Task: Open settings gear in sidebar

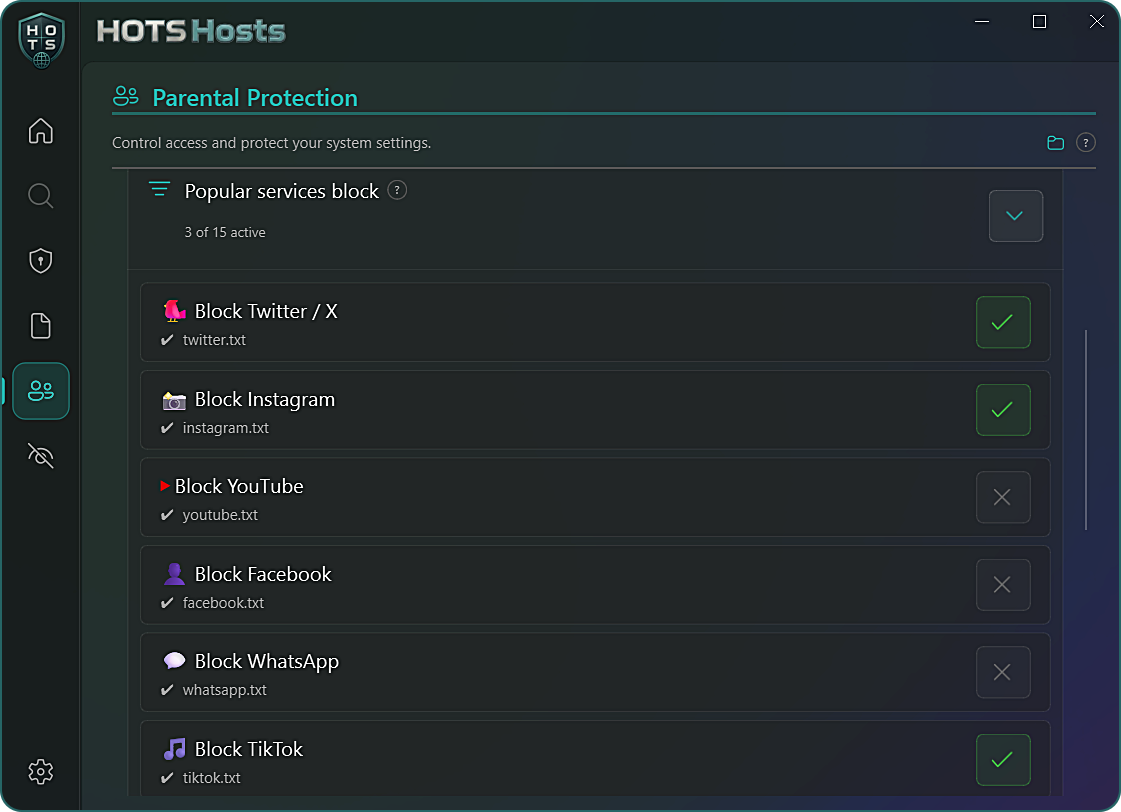Action: click(41, 772)
